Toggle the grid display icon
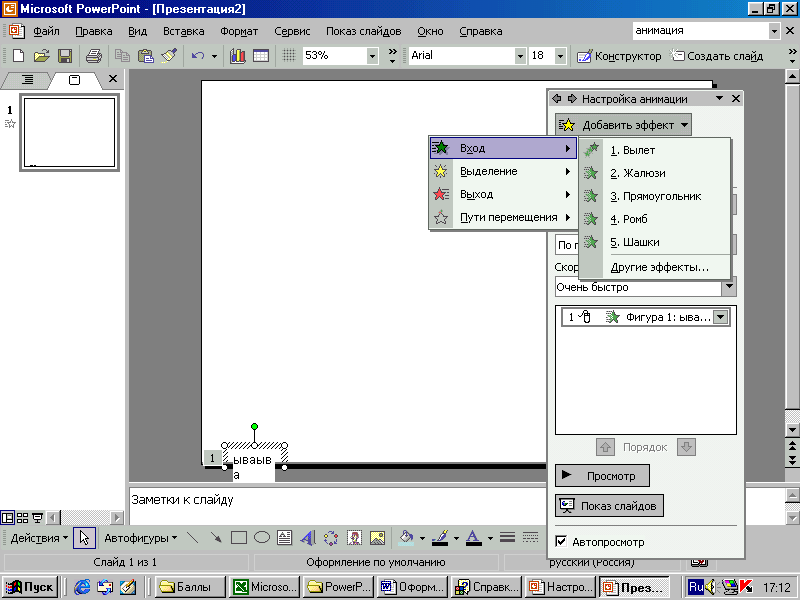Viewport: 800px width, 600px height. pos(289,55)
